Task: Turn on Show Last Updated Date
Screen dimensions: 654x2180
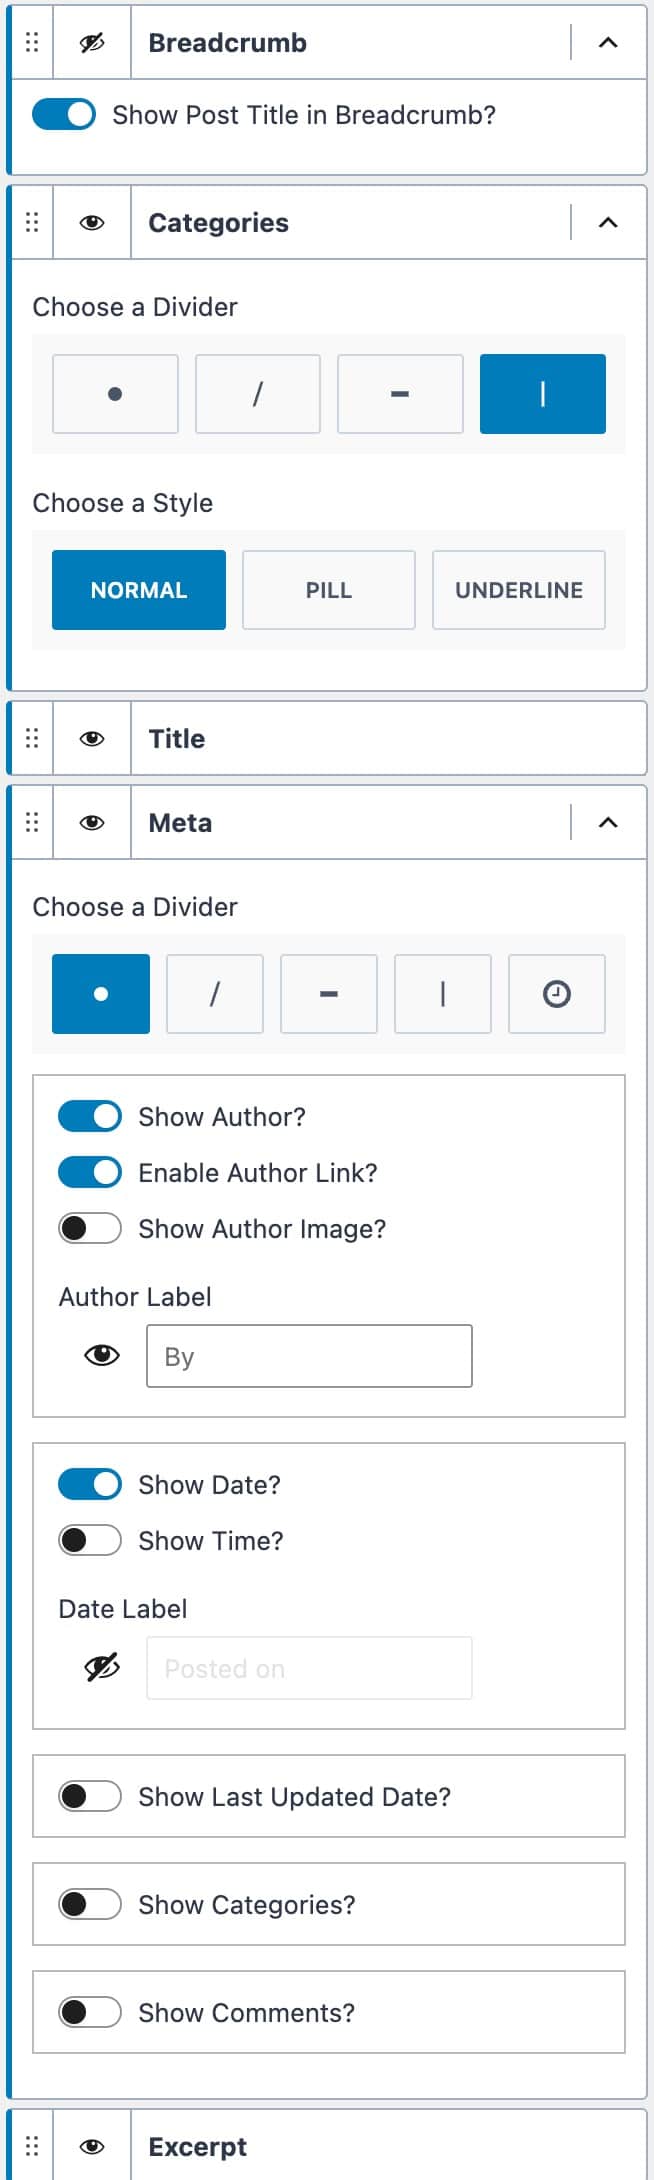Action: pyautogui.click(x=90, y=1795)
